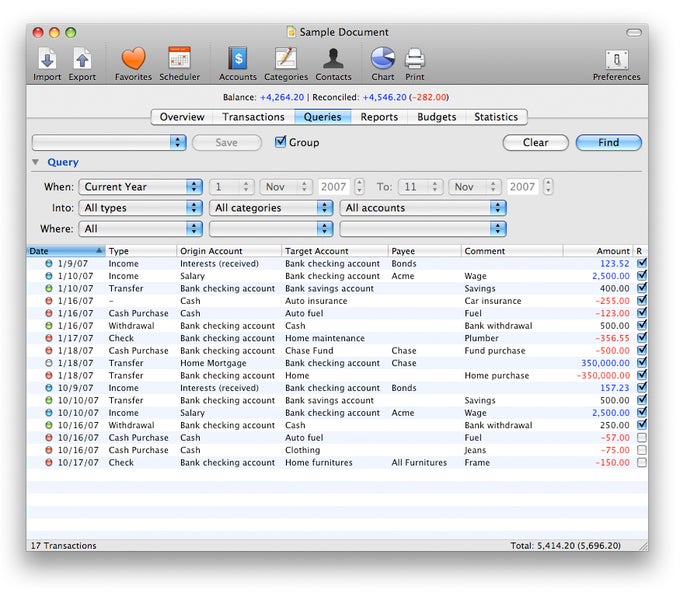Toggle reconciled checkbox for 10/17/07 Check row
The width and height of the screenshot is (680, 593).
pos(641,463)
